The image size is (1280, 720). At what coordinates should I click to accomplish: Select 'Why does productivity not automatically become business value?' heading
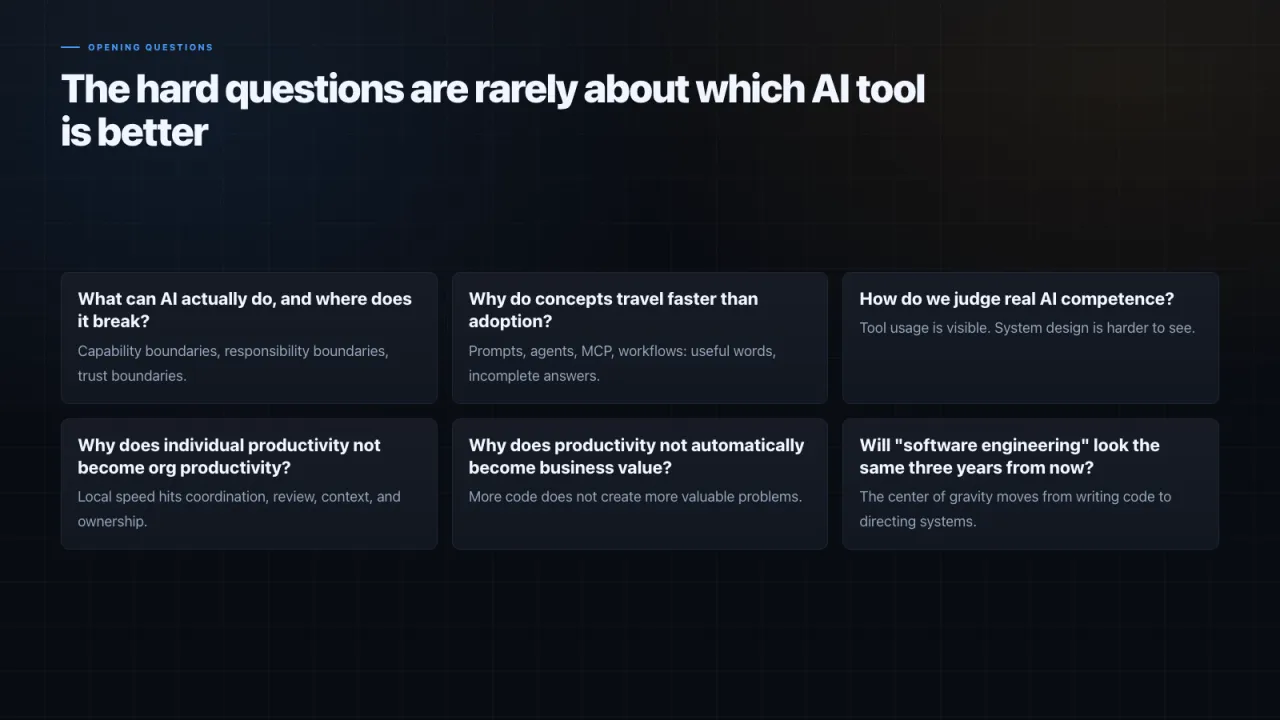click(x=636, y=456)
